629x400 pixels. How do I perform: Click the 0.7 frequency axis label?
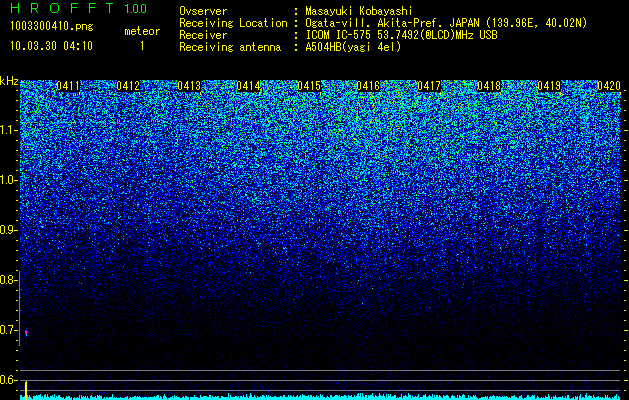pyautogui.click(x=8, y=330)
